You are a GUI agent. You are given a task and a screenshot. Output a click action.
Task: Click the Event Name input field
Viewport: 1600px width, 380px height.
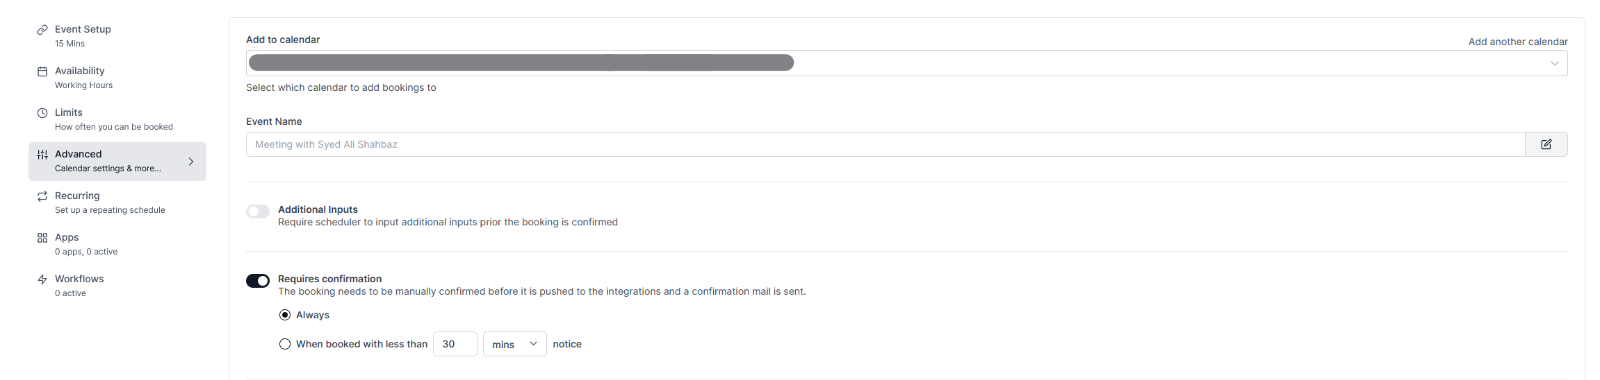point(885,145)
